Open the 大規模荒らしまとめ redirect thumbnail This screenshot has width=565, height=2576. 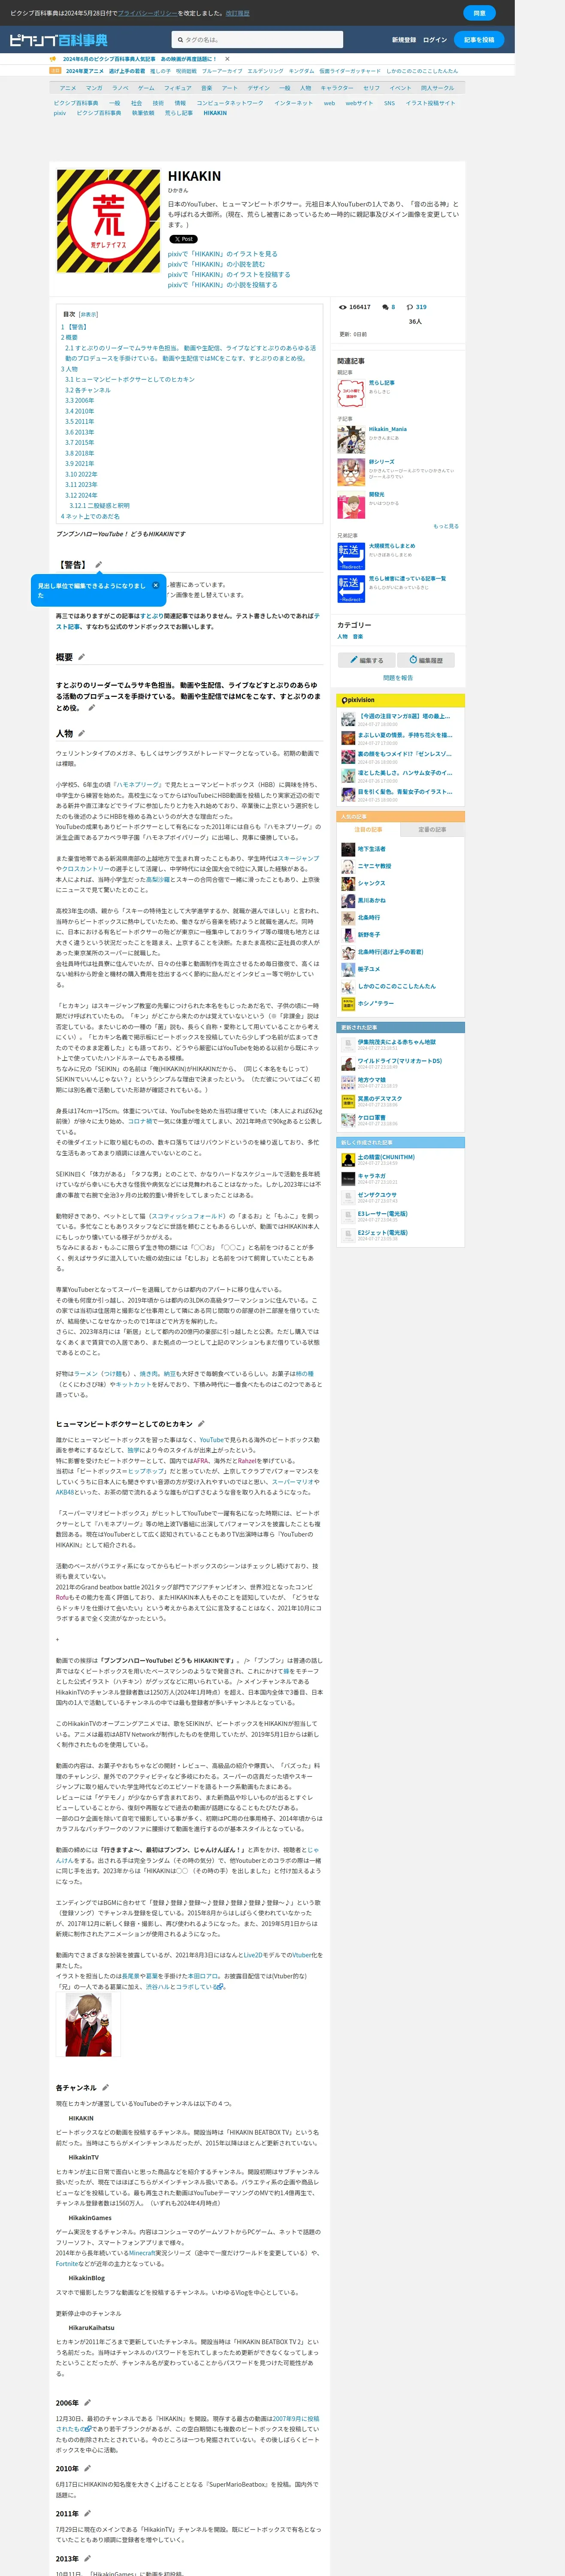pyautogui.click(x=350, y=556)
